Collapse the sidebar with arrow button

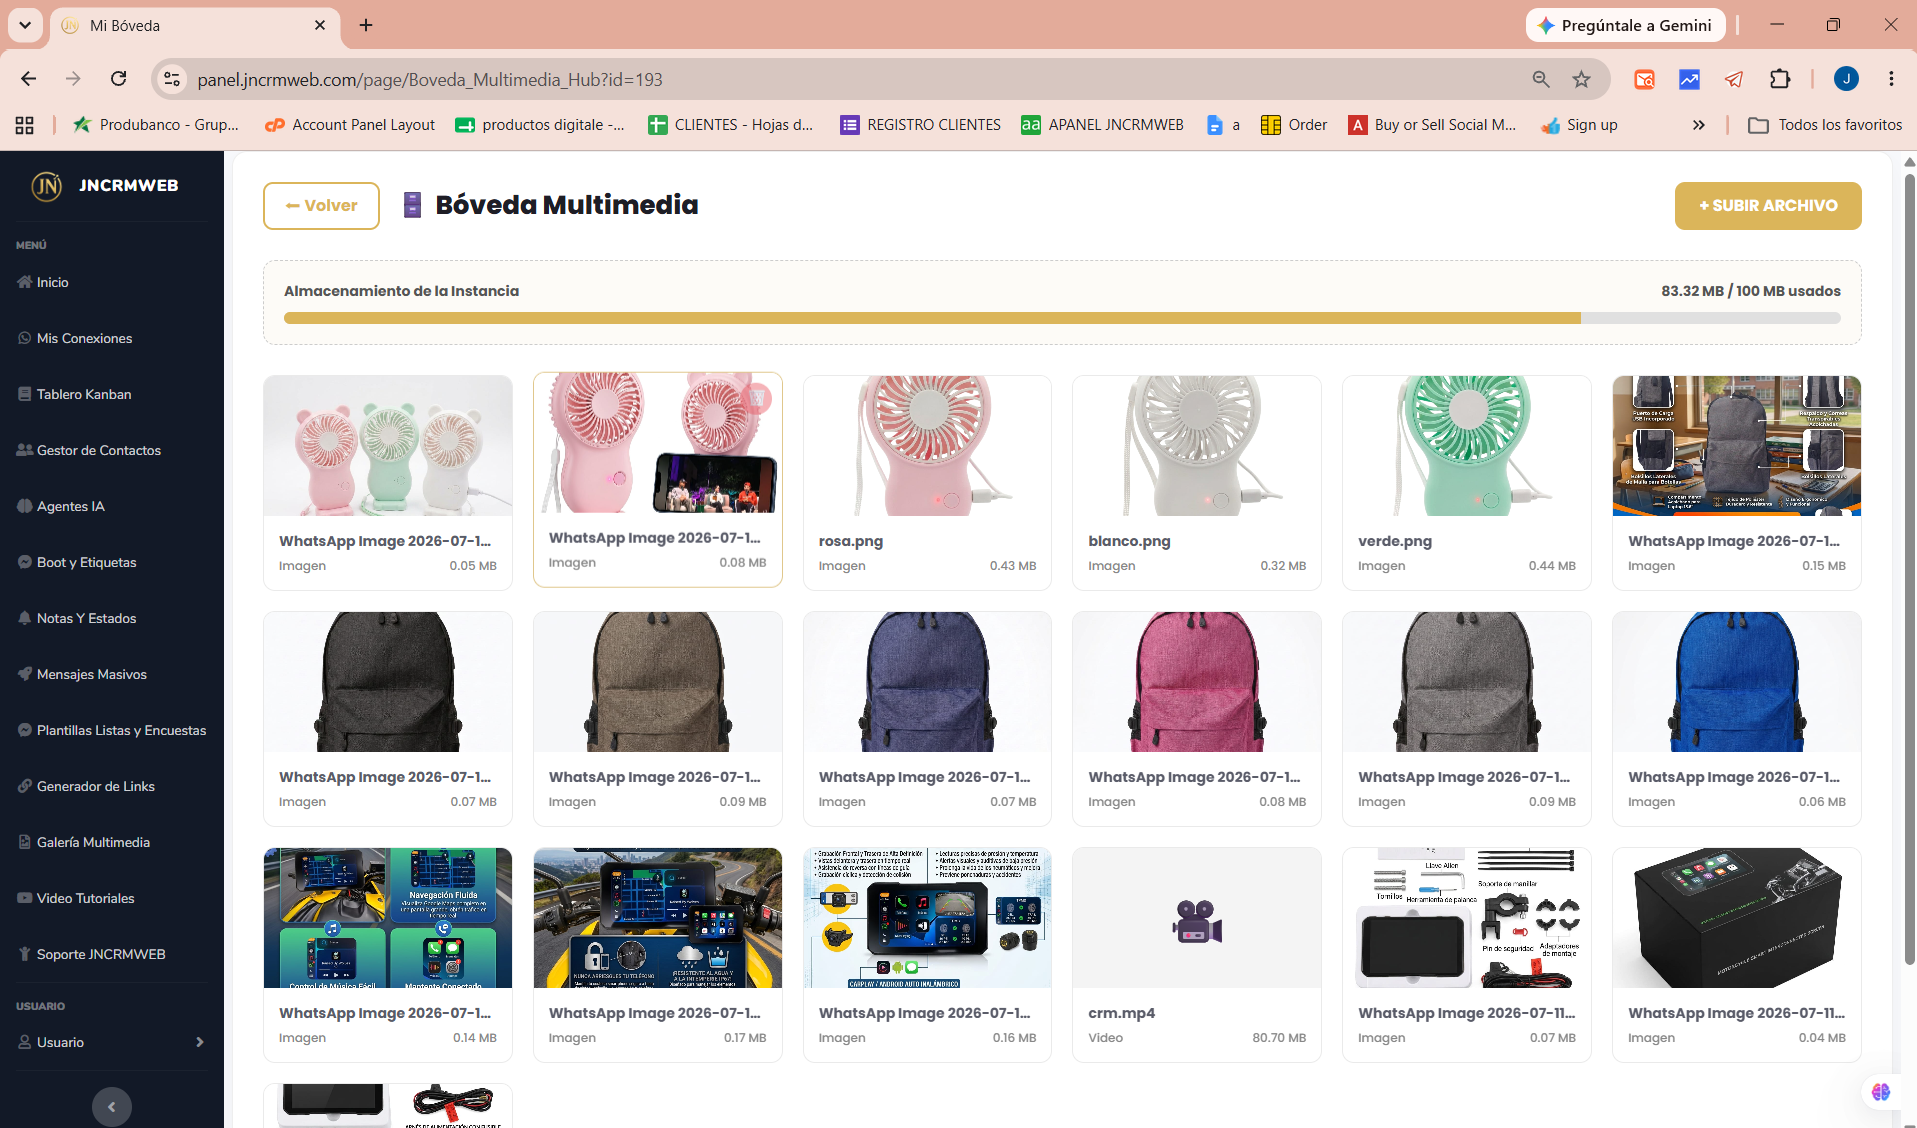[112, 1107]
